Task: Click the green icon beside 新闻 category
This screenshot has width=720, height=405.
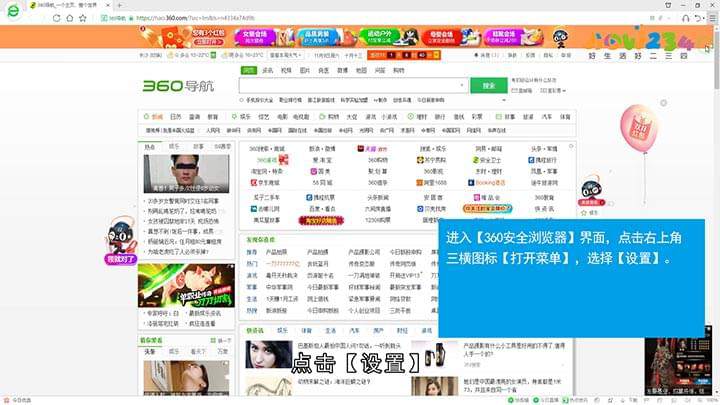Action: coord(146,117)
